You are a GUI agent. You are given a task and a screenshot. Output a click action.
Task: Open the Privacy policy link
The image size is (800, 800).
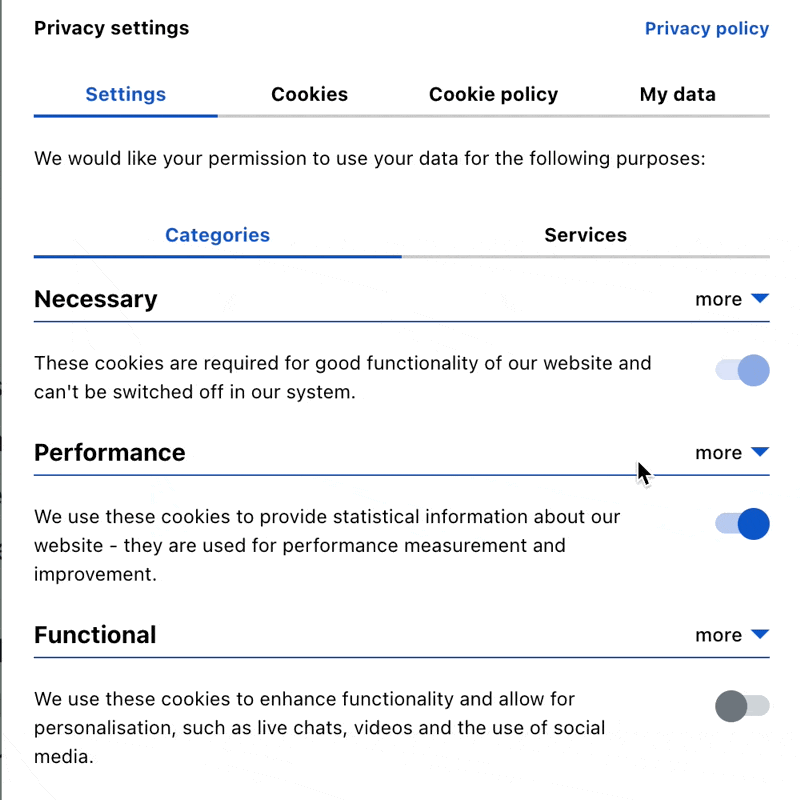[707, 29]
